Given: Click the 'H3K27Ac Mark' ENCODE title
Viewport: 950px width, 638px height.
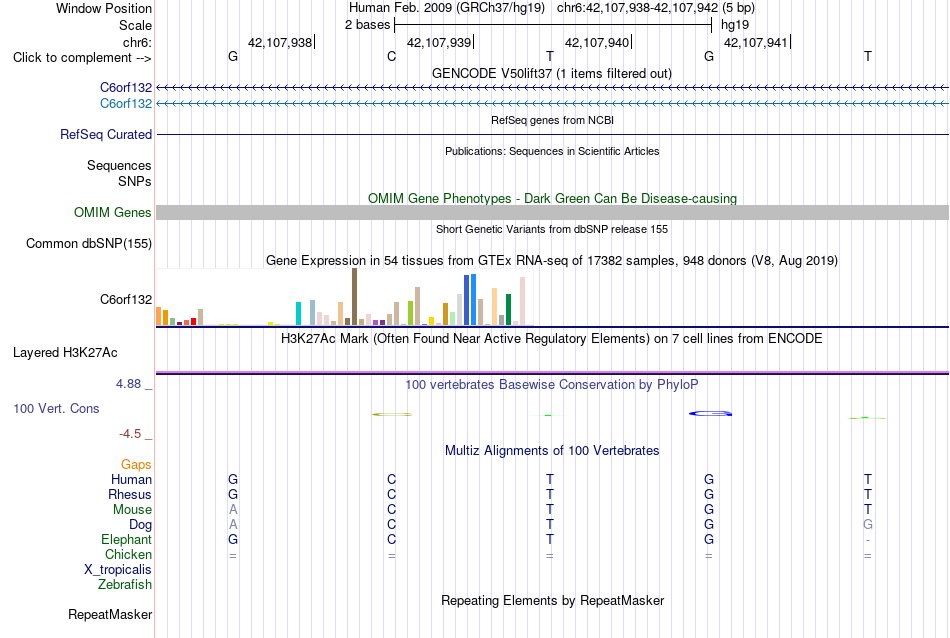Looking at the screenshot, I should 552,338.
